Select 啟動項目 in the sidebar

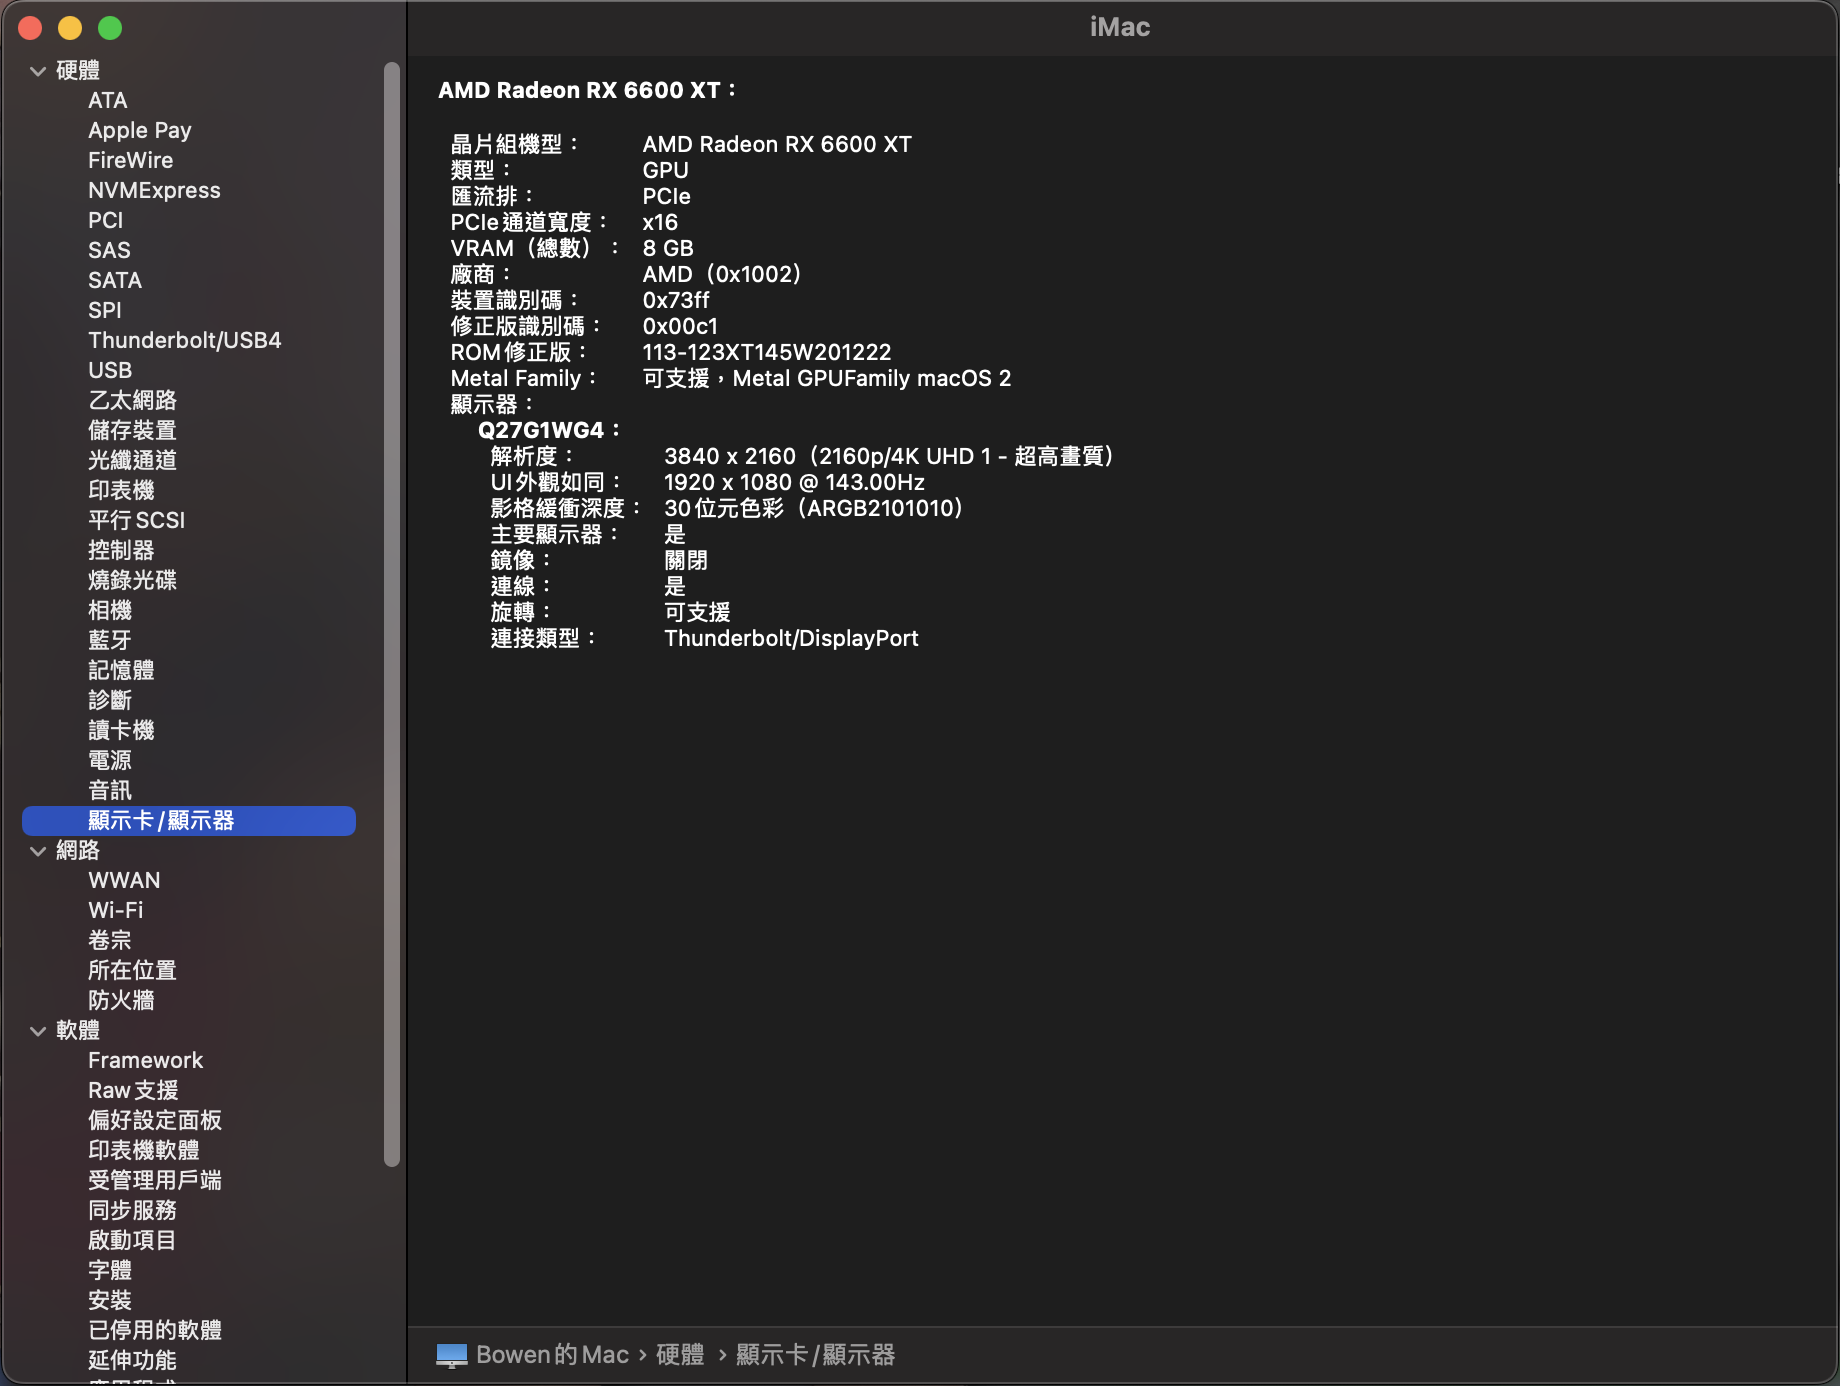coord(132,1241)
